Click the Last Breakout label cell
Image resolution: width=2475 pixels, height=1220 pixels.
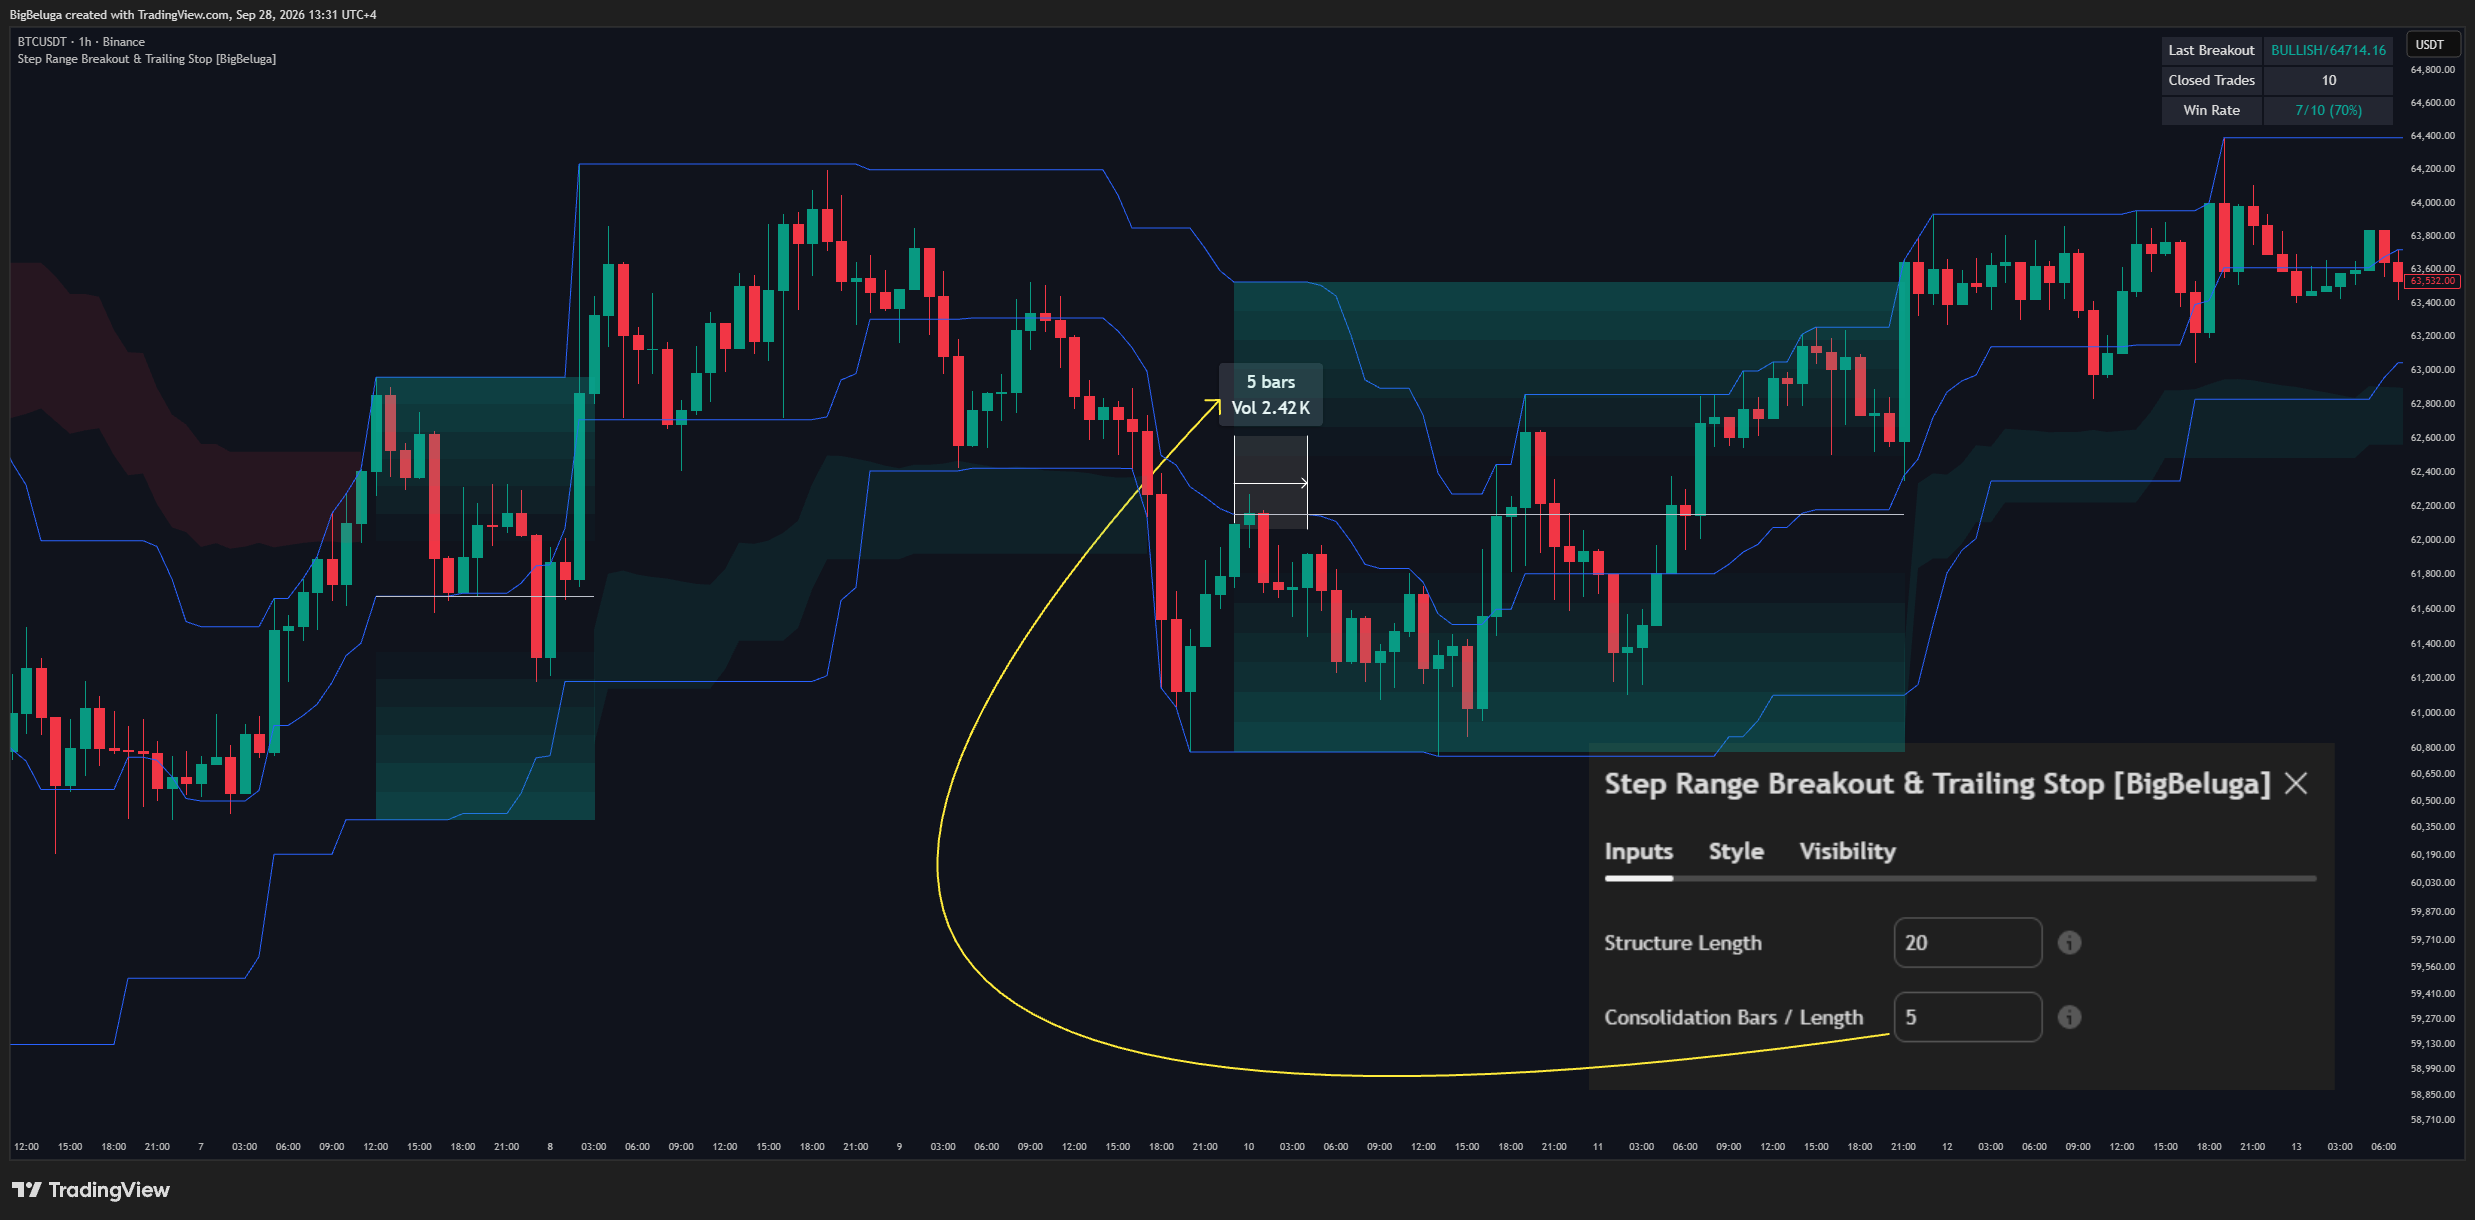[x=2211, y=50]
